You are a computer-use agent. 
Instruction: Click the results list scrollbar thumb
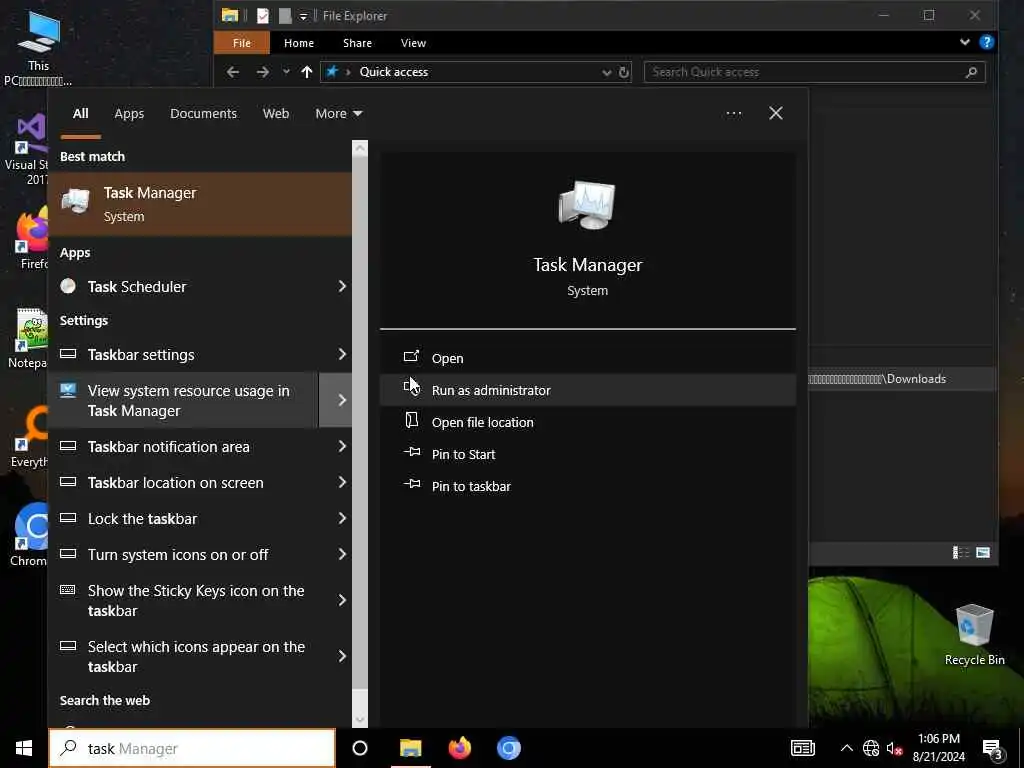click(360, 423)
